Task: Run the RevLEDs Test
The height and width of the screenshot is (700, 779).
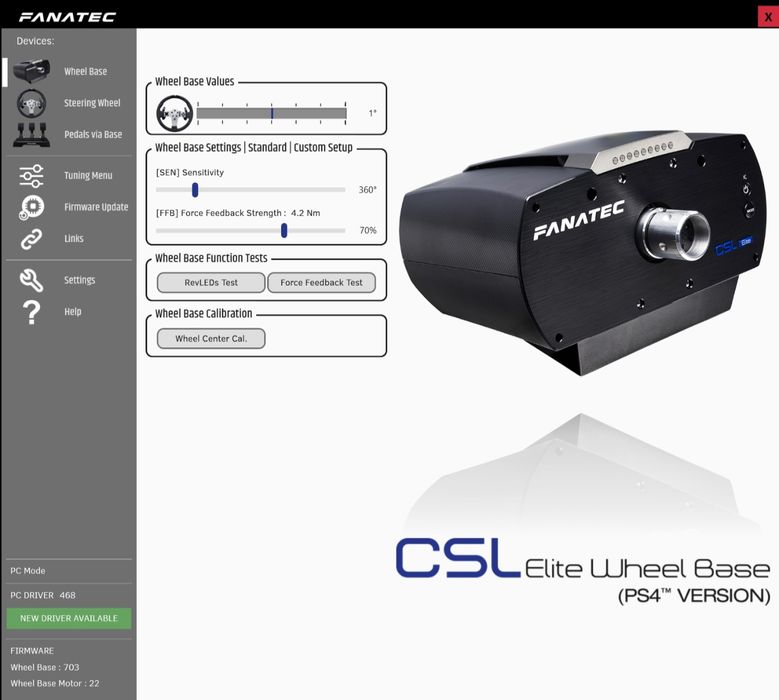Action: coord(211,283)
